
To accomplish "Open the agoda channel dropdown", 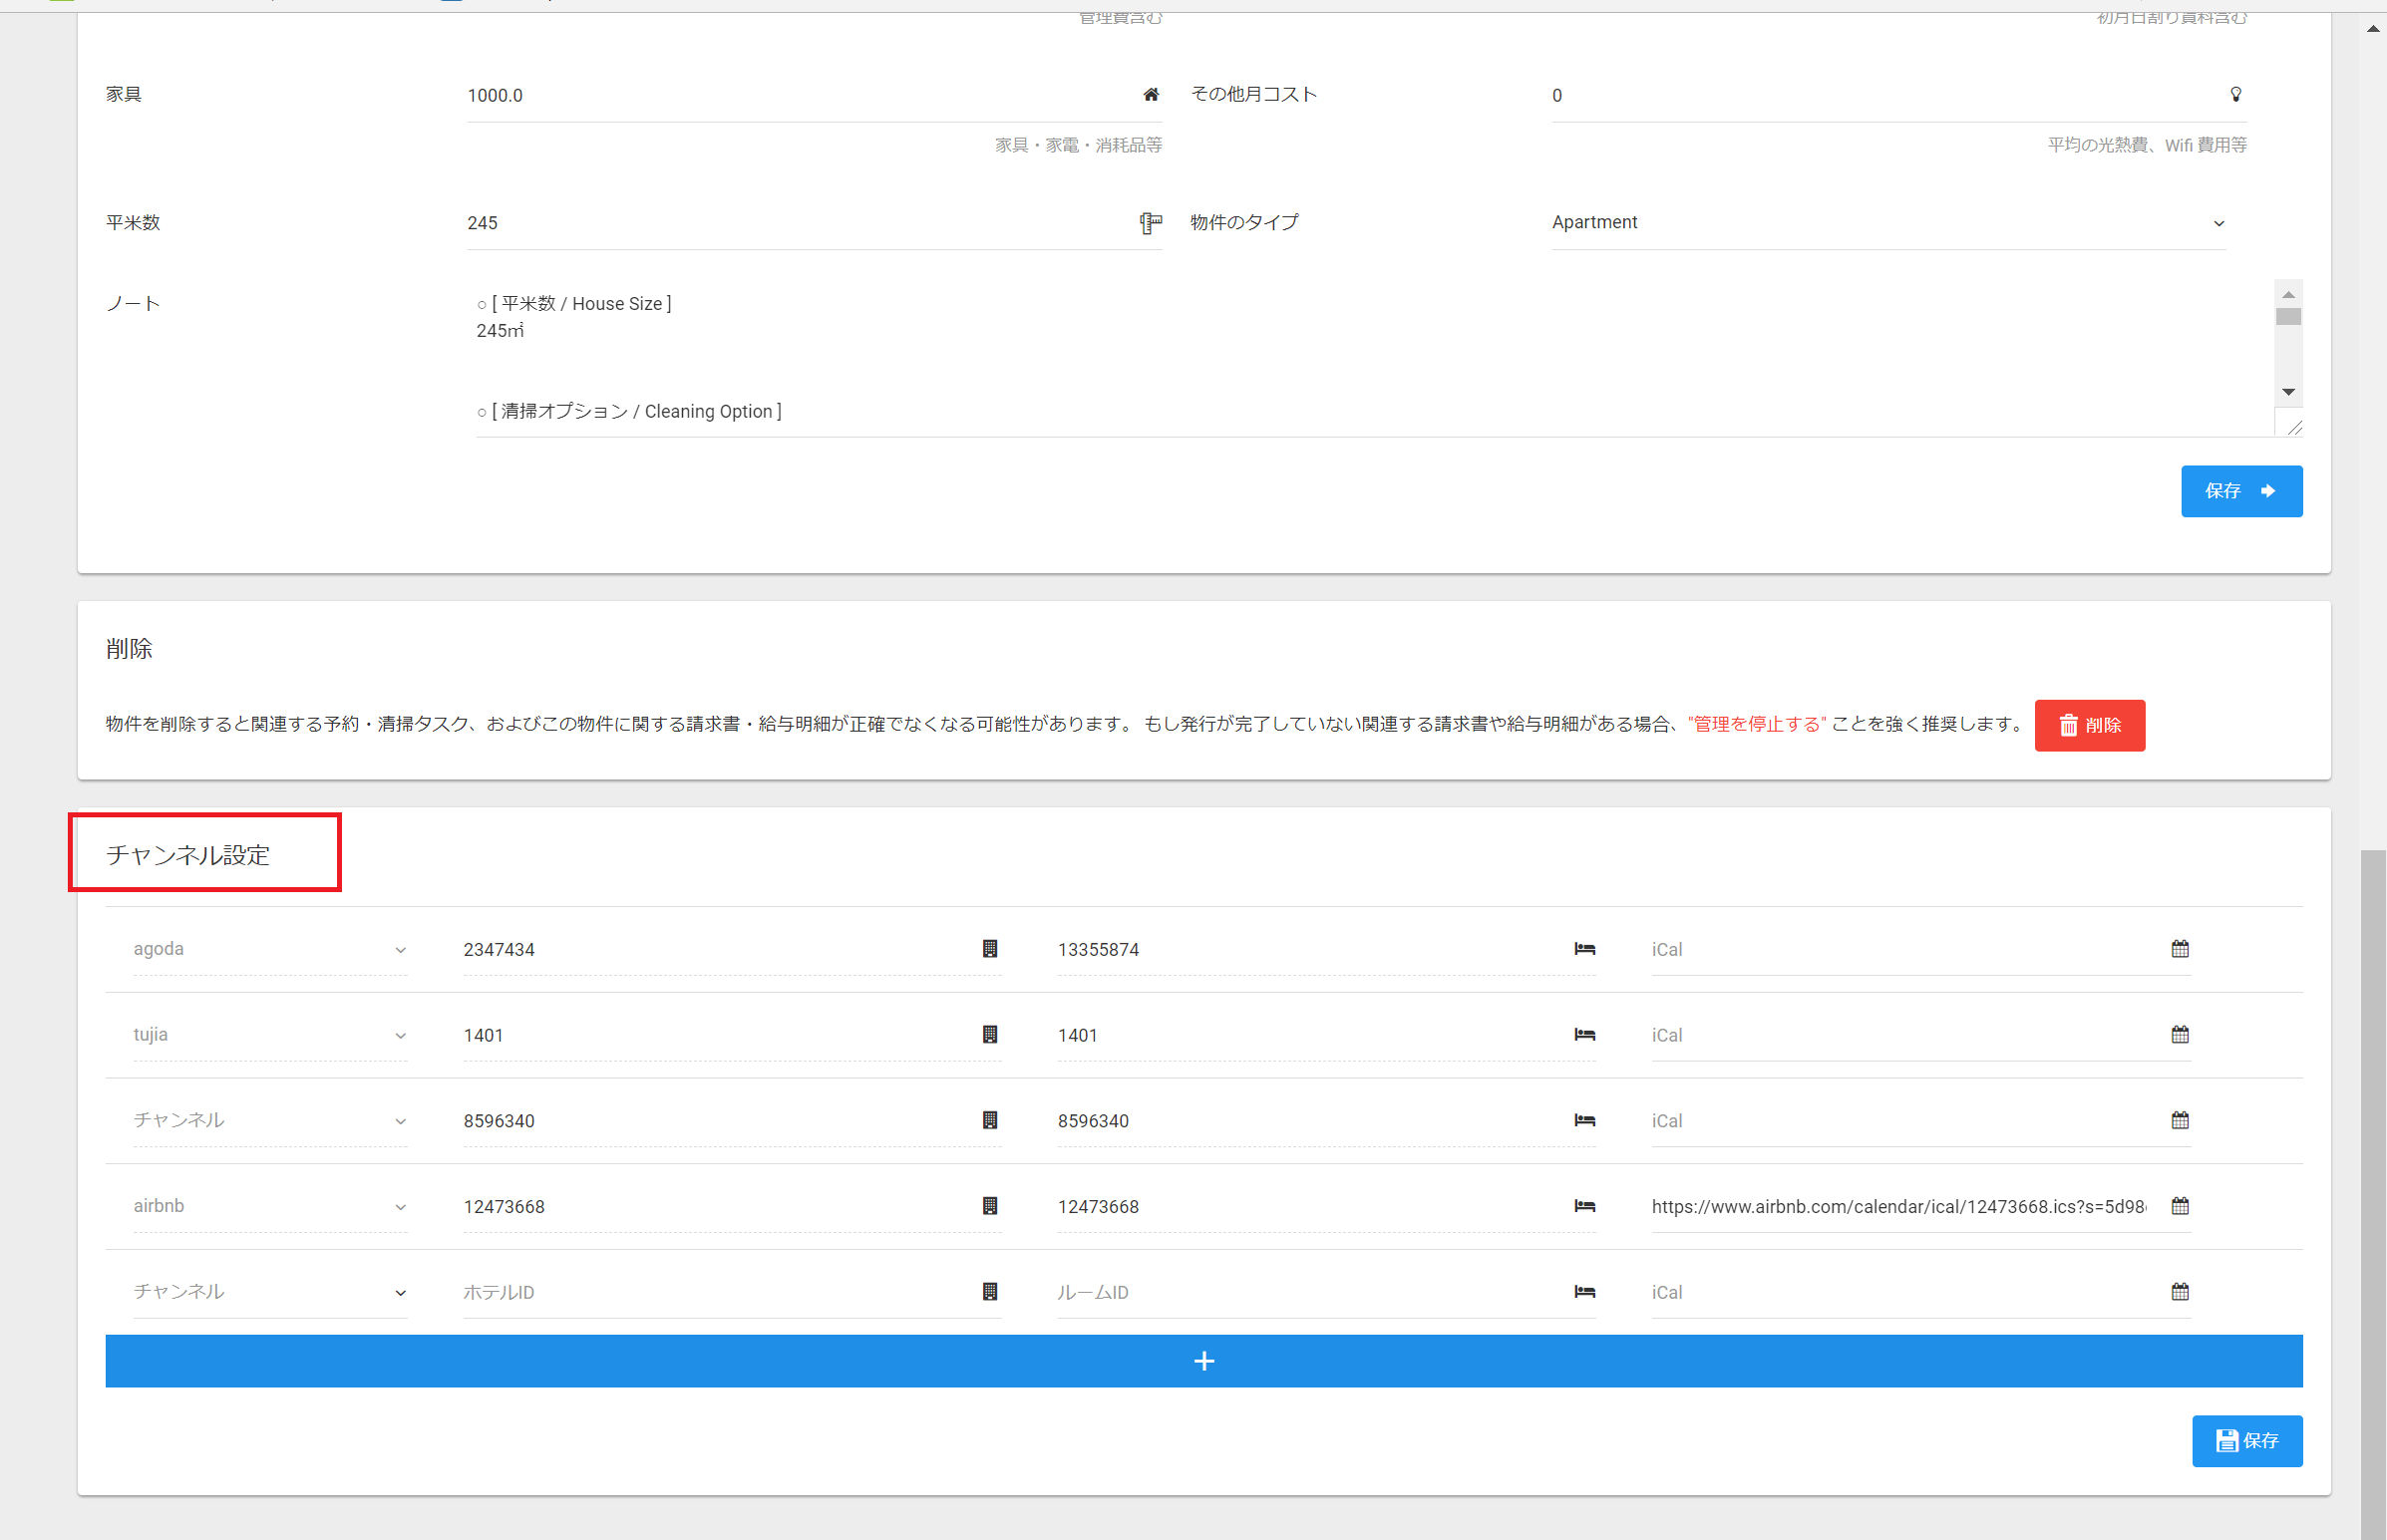I will 270,949.
